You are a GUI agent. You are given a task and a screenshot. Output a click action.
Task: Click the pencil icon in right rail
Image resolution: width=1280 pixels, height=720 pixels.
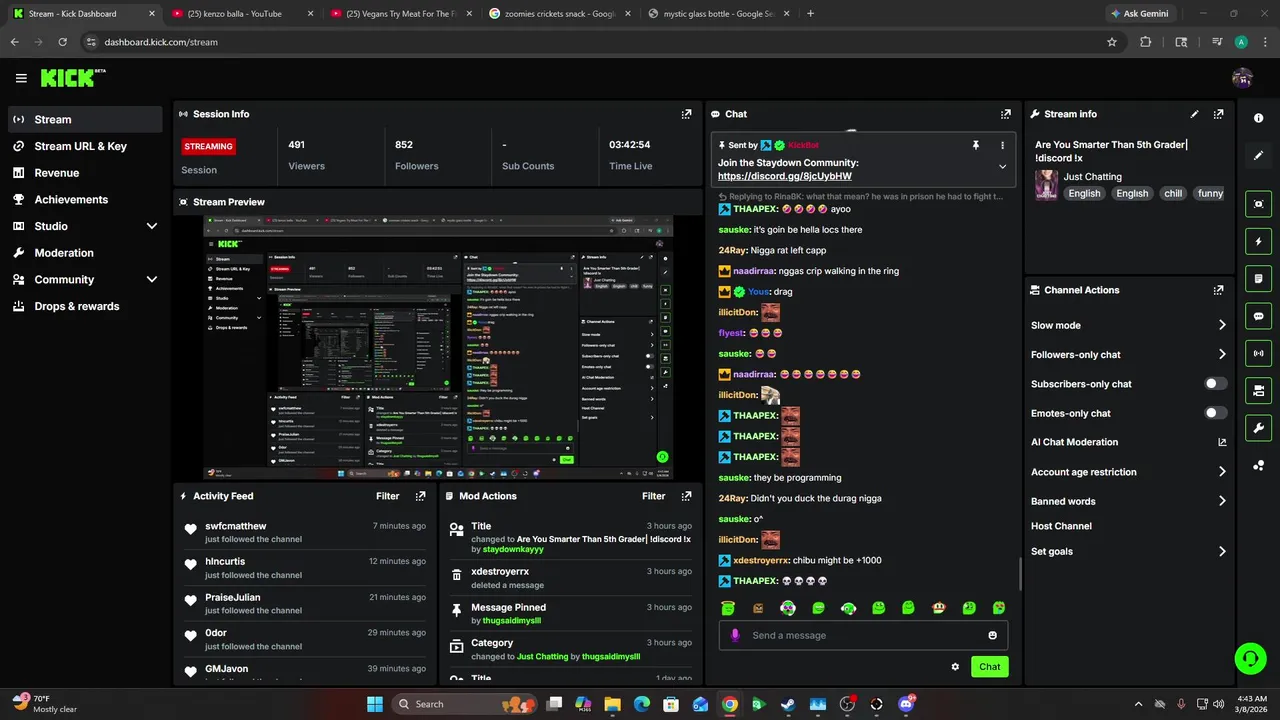(1258, 156)
